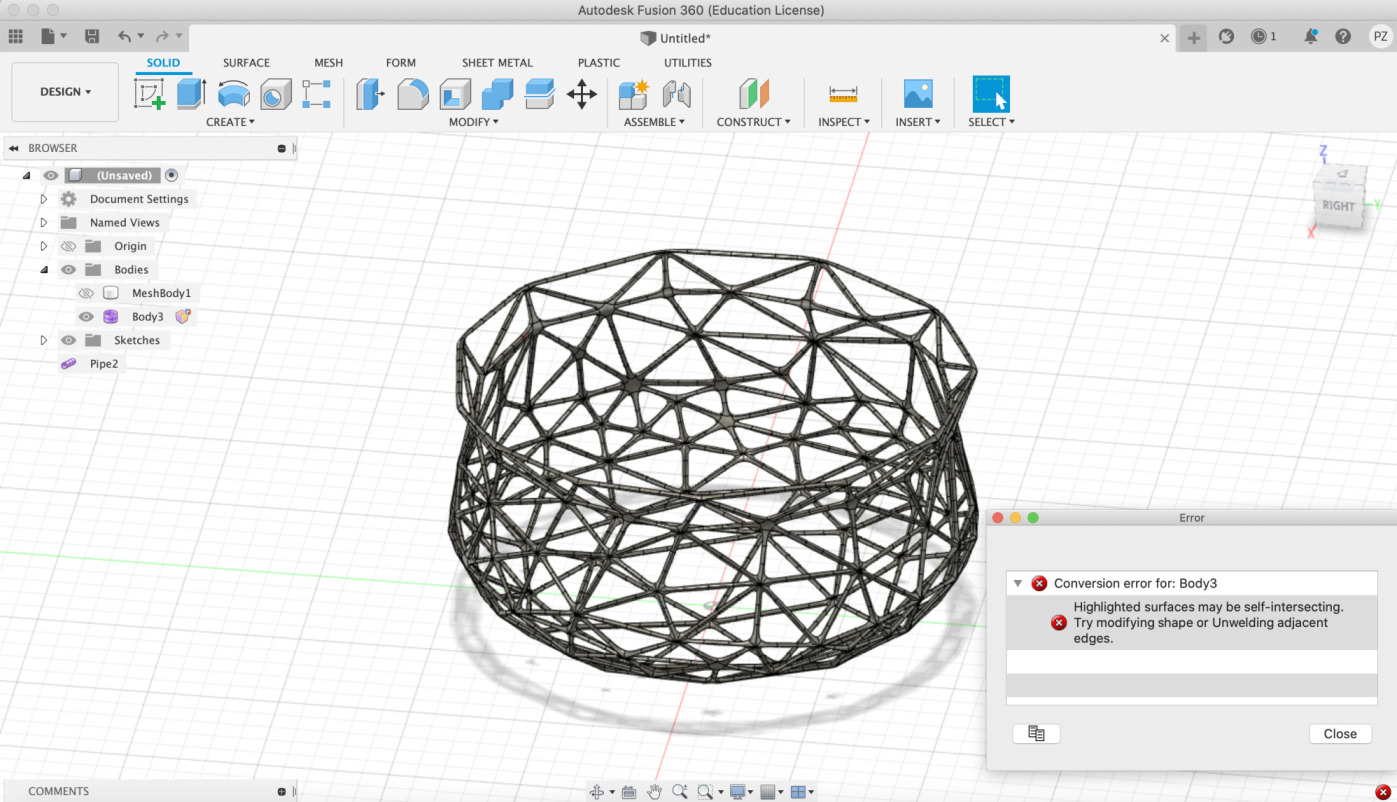The height and width of the screenshot is (802, 1397).
Task: Expand the Document Settings node
Action: [x=43, y=199]
